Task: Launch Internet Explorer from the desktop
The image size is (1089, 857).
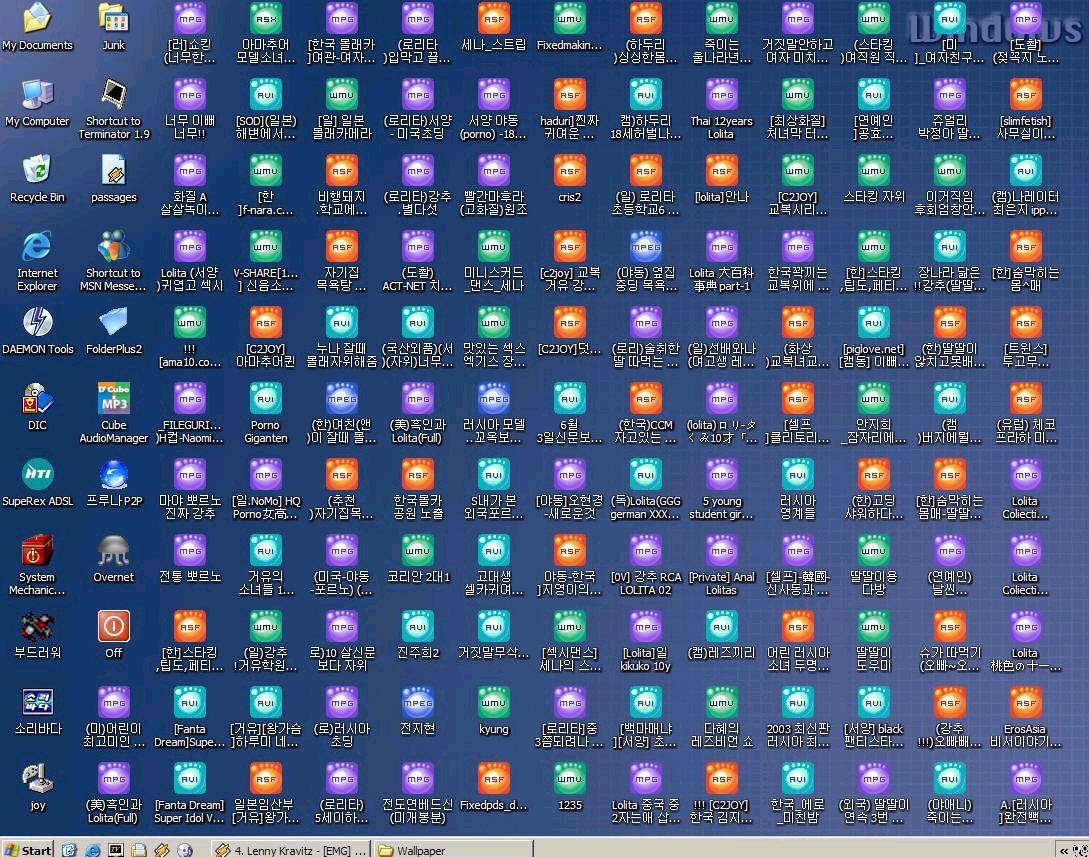Action: [x=37, y=247]
